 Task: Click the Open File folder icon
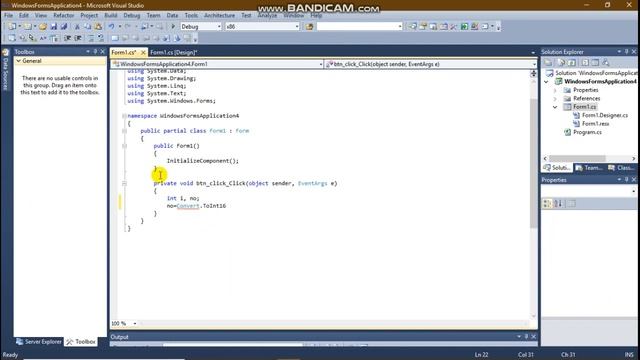tap(43, 27)
